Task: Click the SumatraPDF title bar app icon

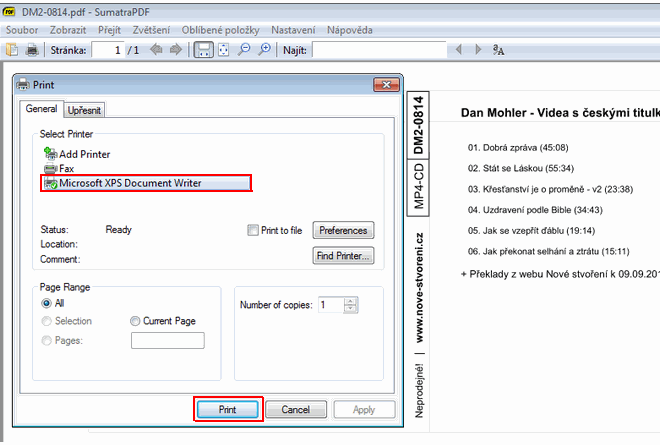Action: pyautogui.click(x=8, y=11)
